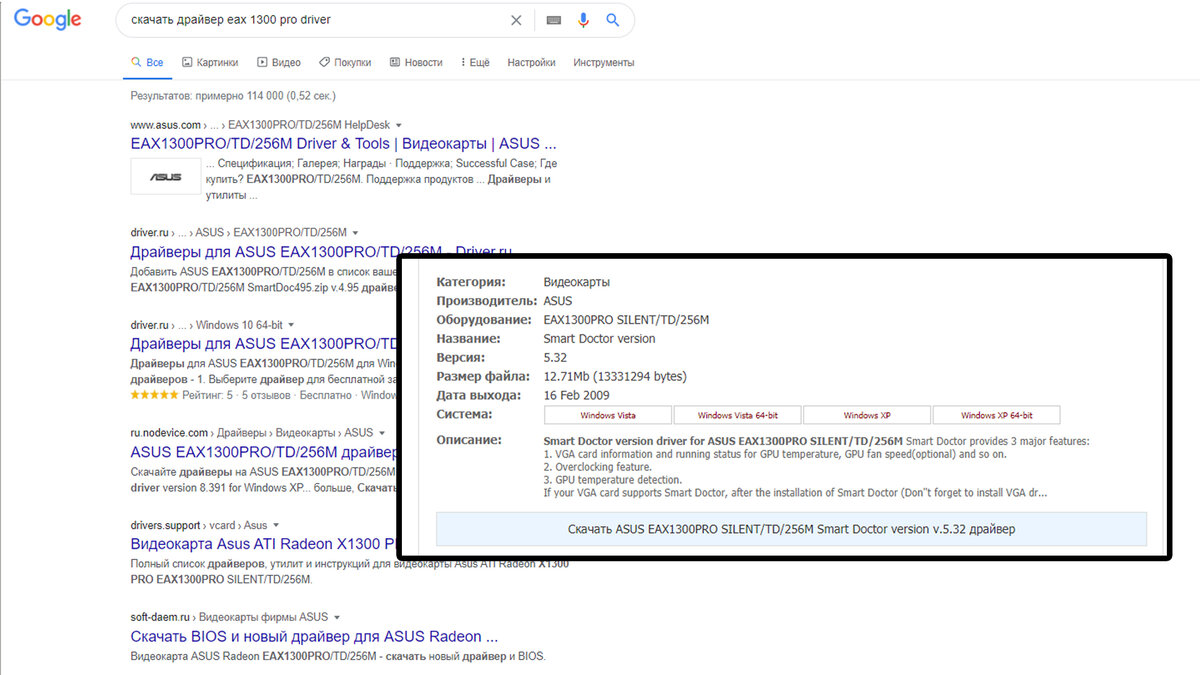Expand arrow beside soft-daem.ru breadcrumb

(x=337, y=617)
